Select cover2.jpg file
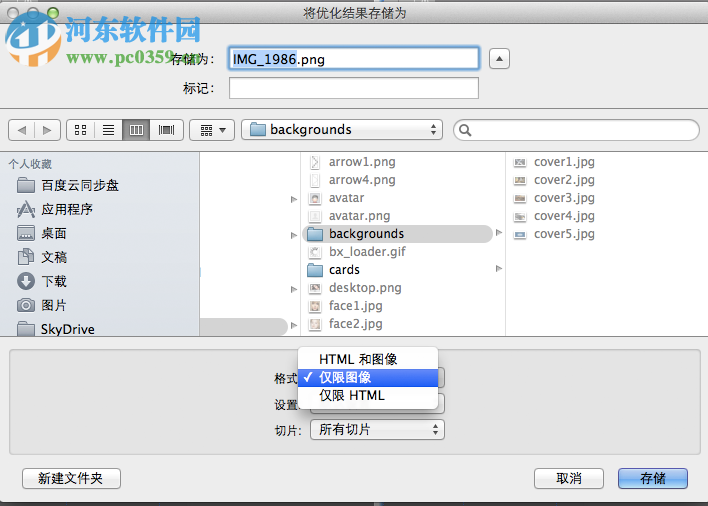The image size is (708, 506). coord(564,180)
